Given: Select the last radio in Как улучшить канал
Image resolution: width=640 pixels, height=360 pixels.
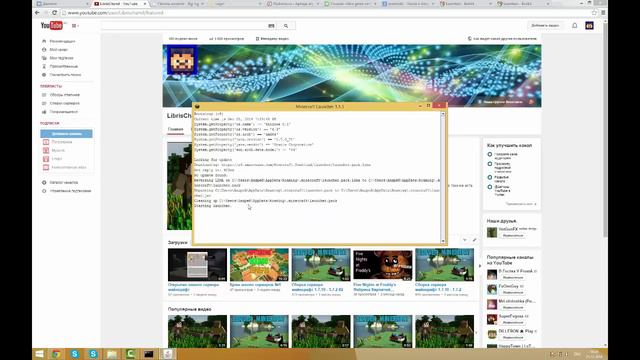Looking at the screenshot, I should (490, 187).
